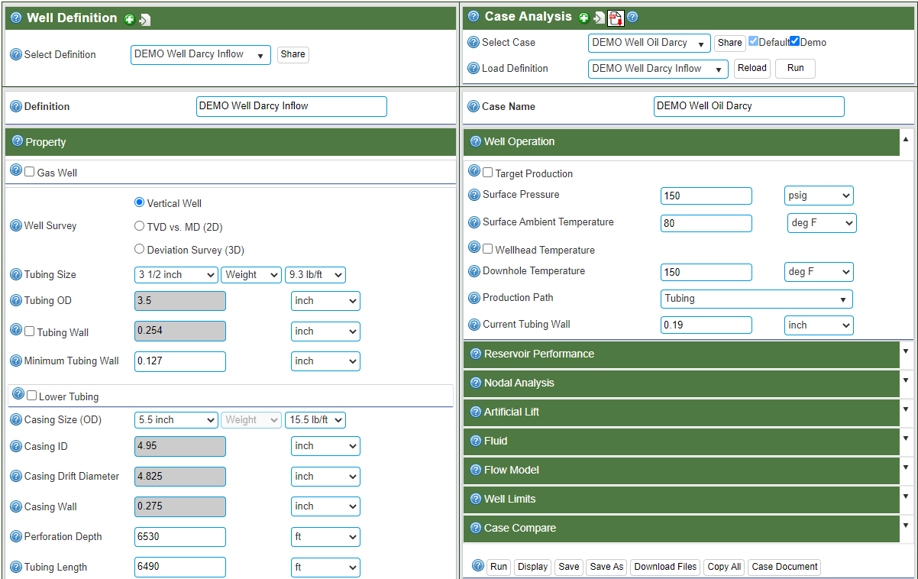Click the Case Name input field
Viewport: 918px width, 579px height.
click(x=749, y=107)
